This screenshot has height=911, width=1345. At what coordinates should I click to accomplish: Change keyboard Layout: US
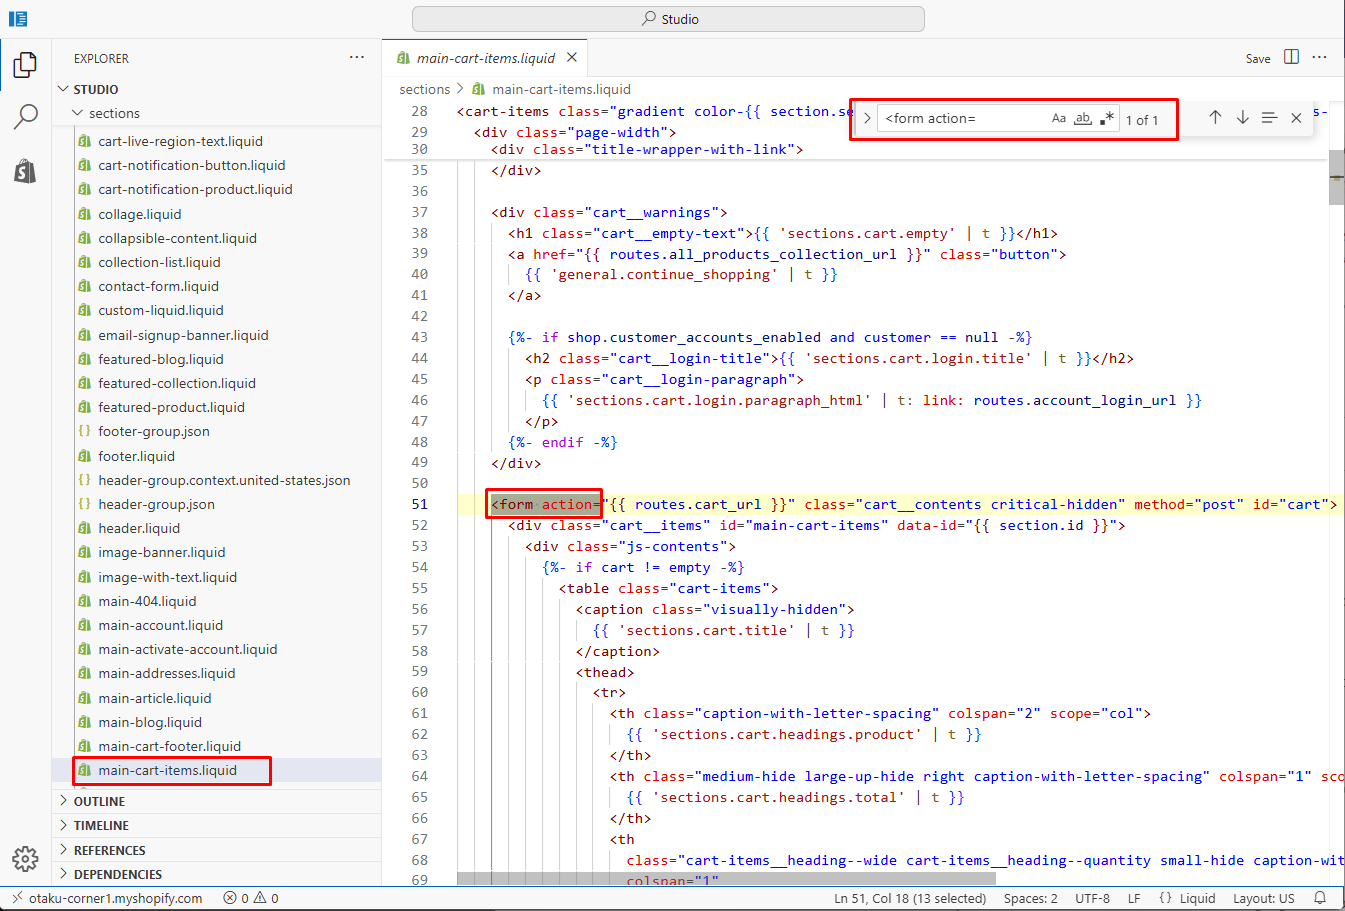pyautogui.click(x=1263, y=898)
